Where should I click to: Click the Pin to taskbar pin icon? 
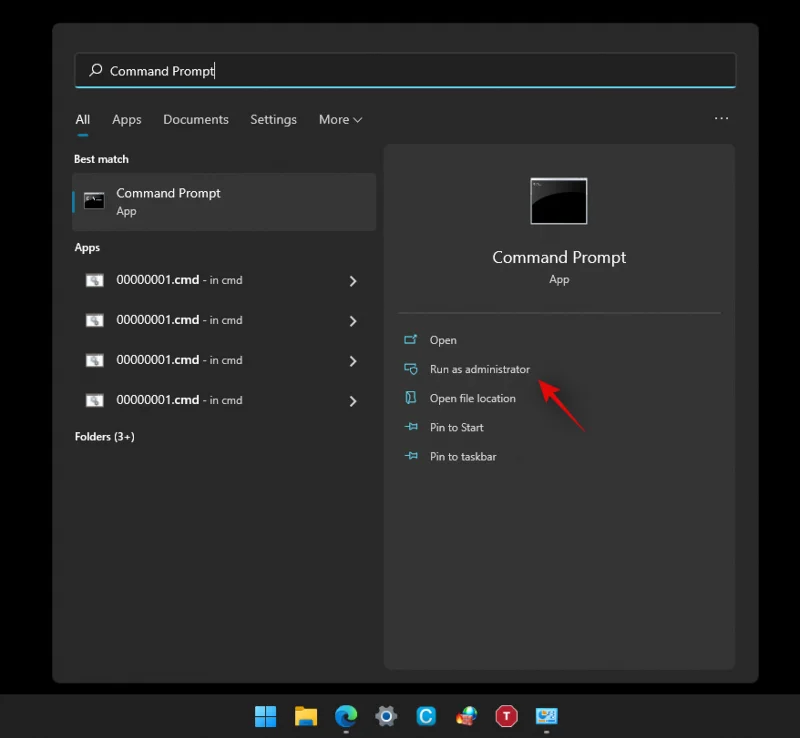coord(411,456)
